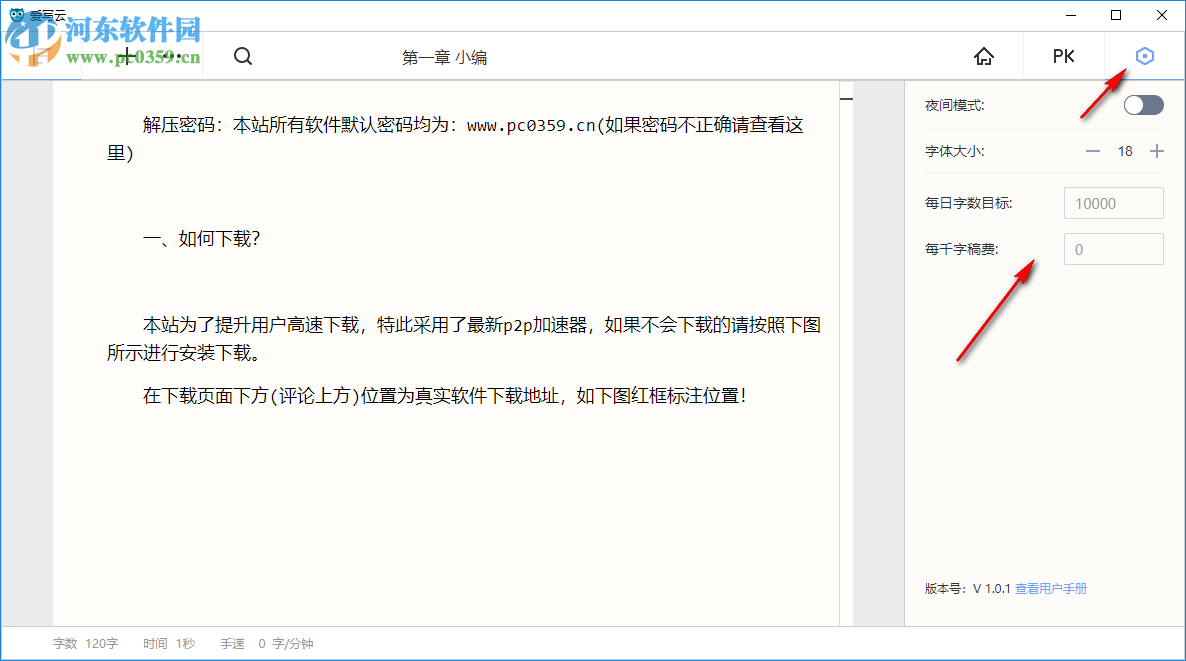Image resolution: width=1186 pixels, height=661 pixels.
Task: Open search with the magnifier icon
Action: pyautogui.click(x=242, y=56)
